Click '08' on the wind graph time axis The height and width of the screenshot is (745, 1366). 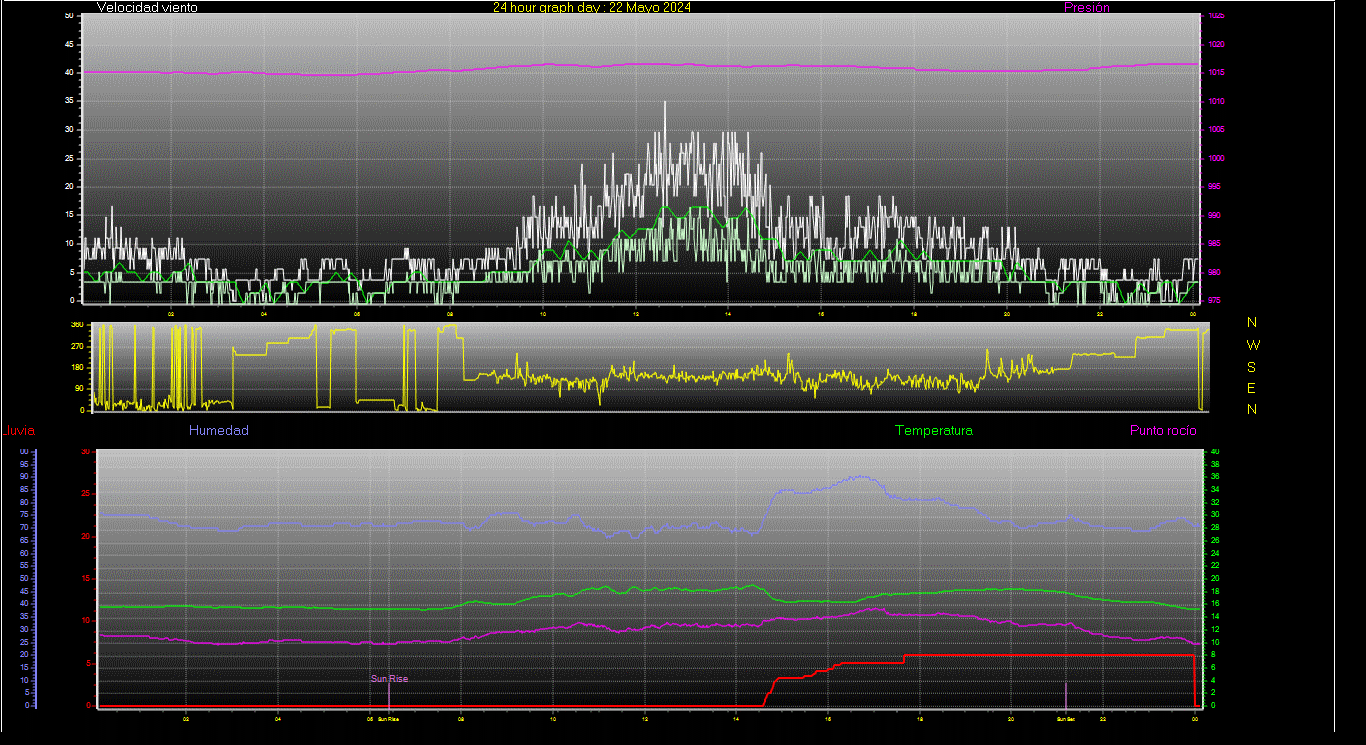click(x=450, y=314)
